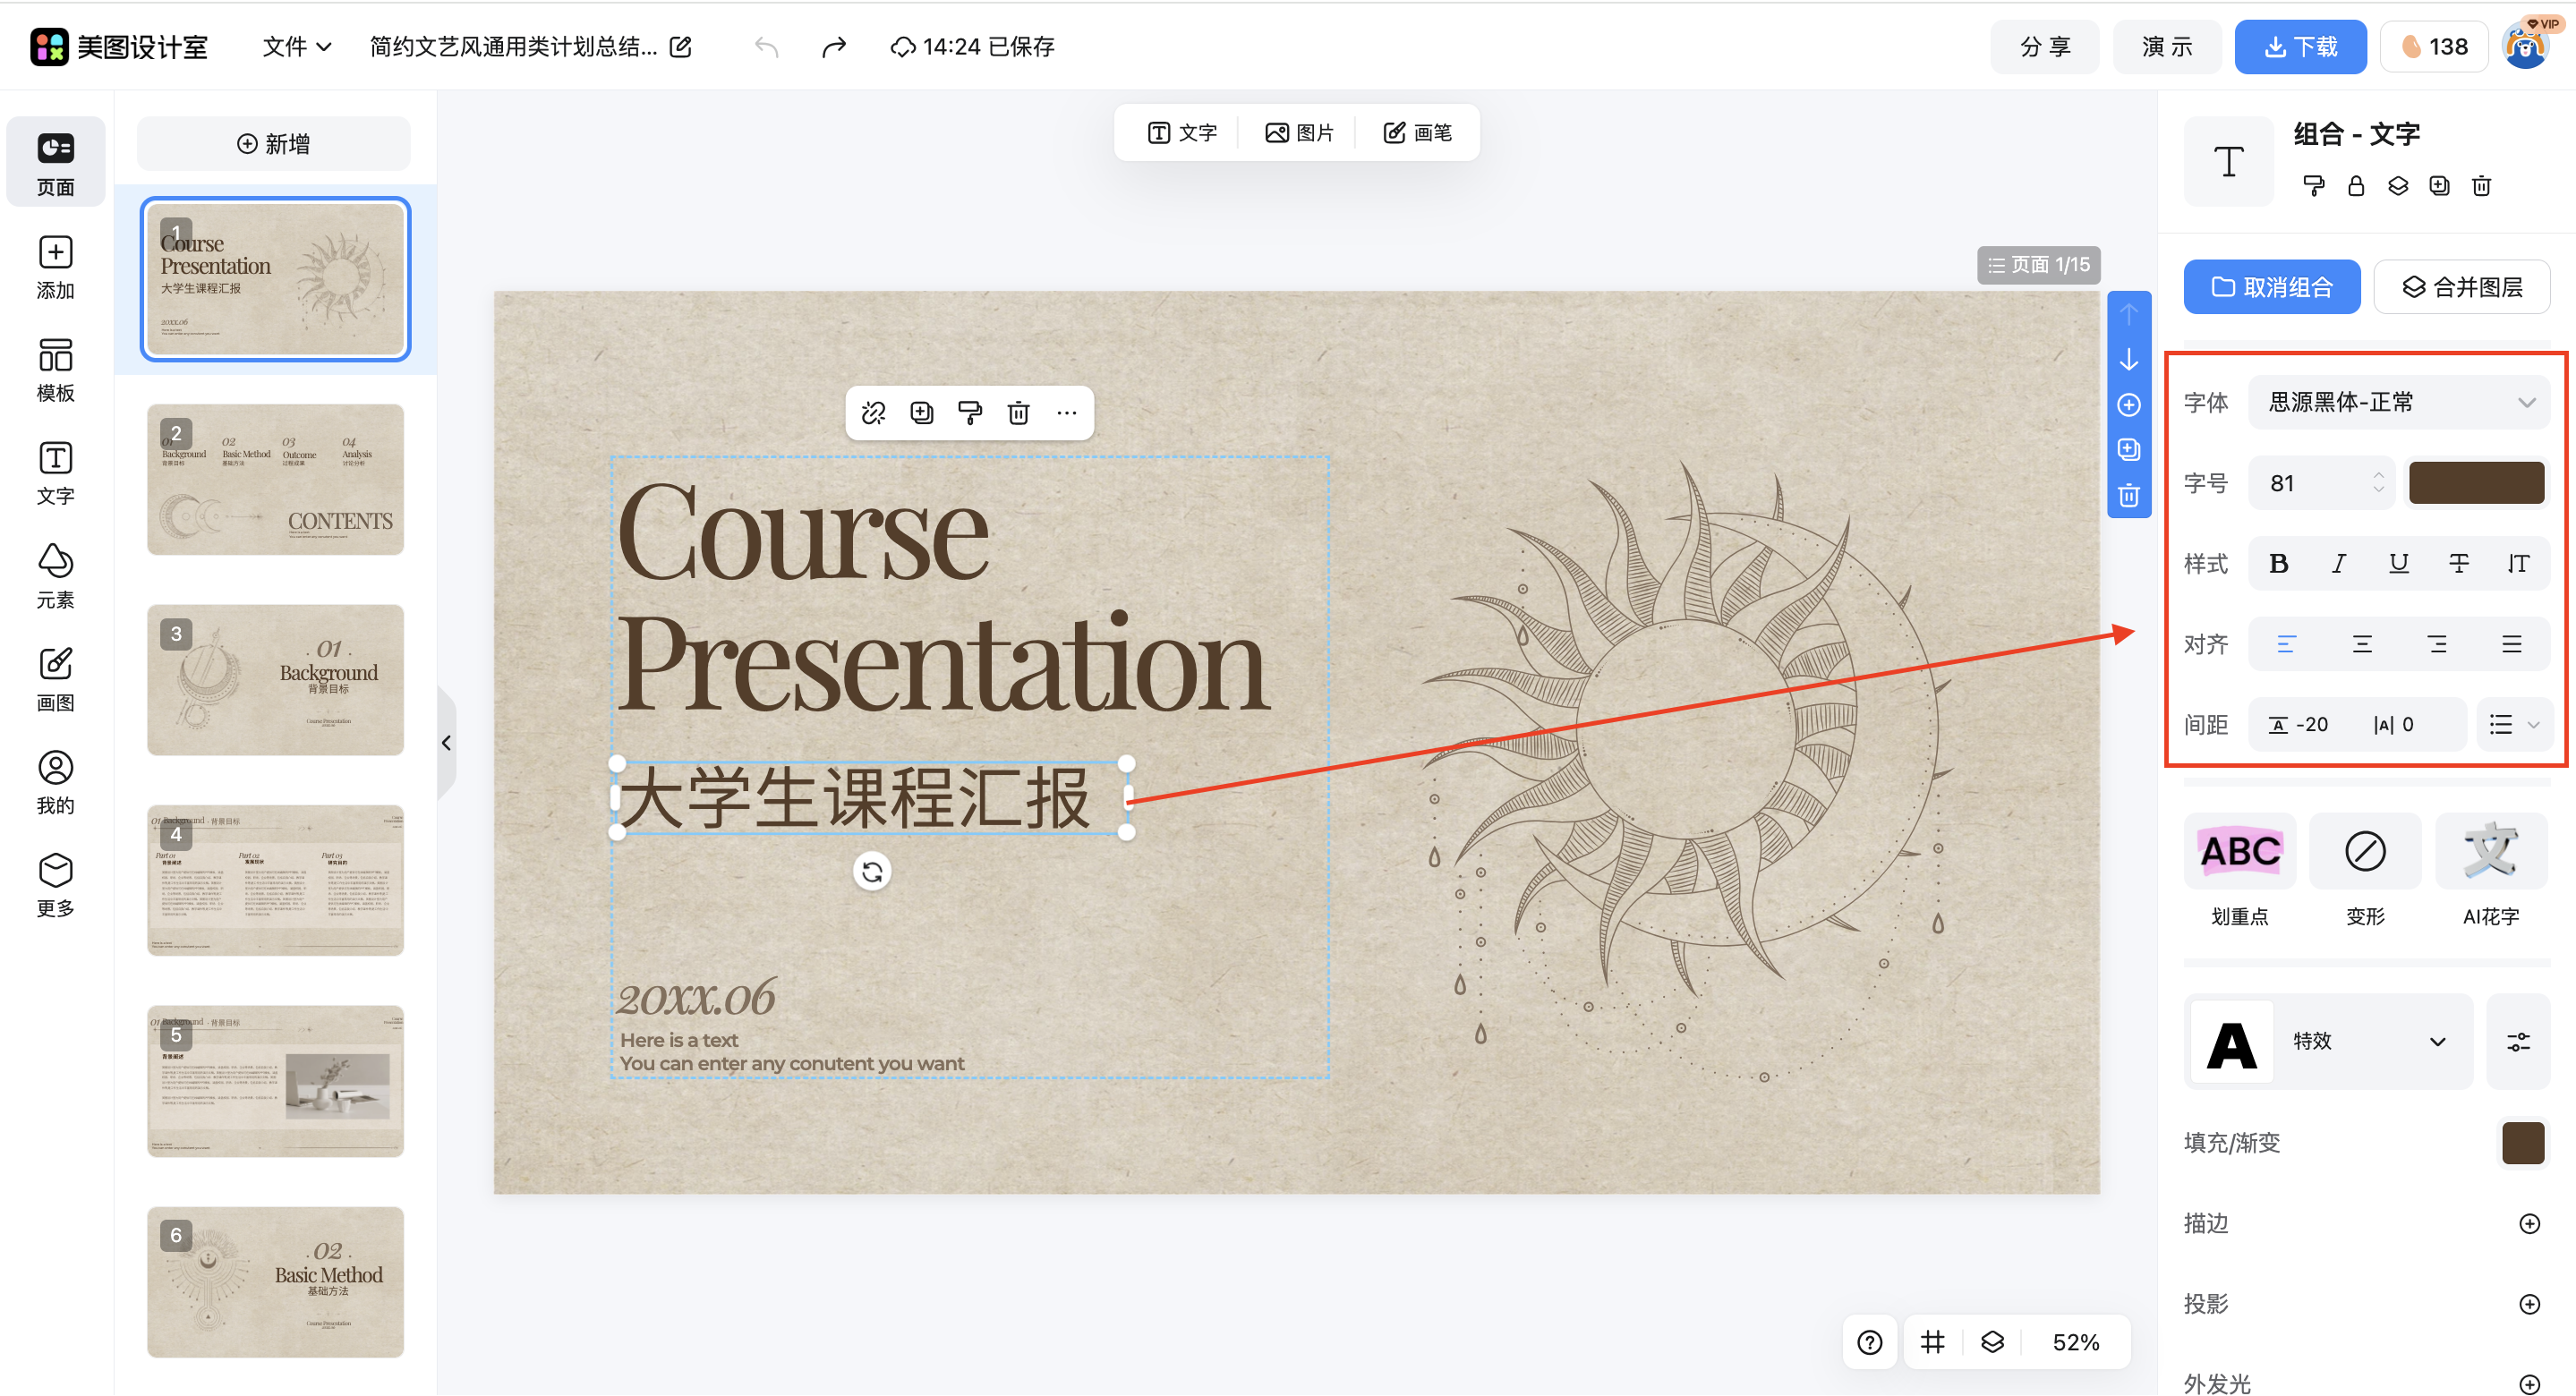
Task: Click the grid icon in bottom bar
Action: (1932, 1342)
